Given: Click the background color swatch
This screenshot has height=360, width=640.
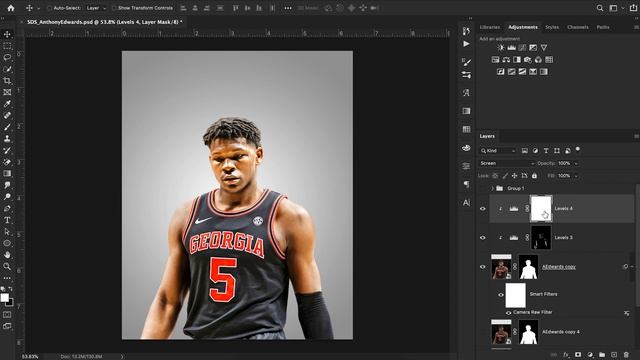Looking at the screenshot, I should [11, 303].
